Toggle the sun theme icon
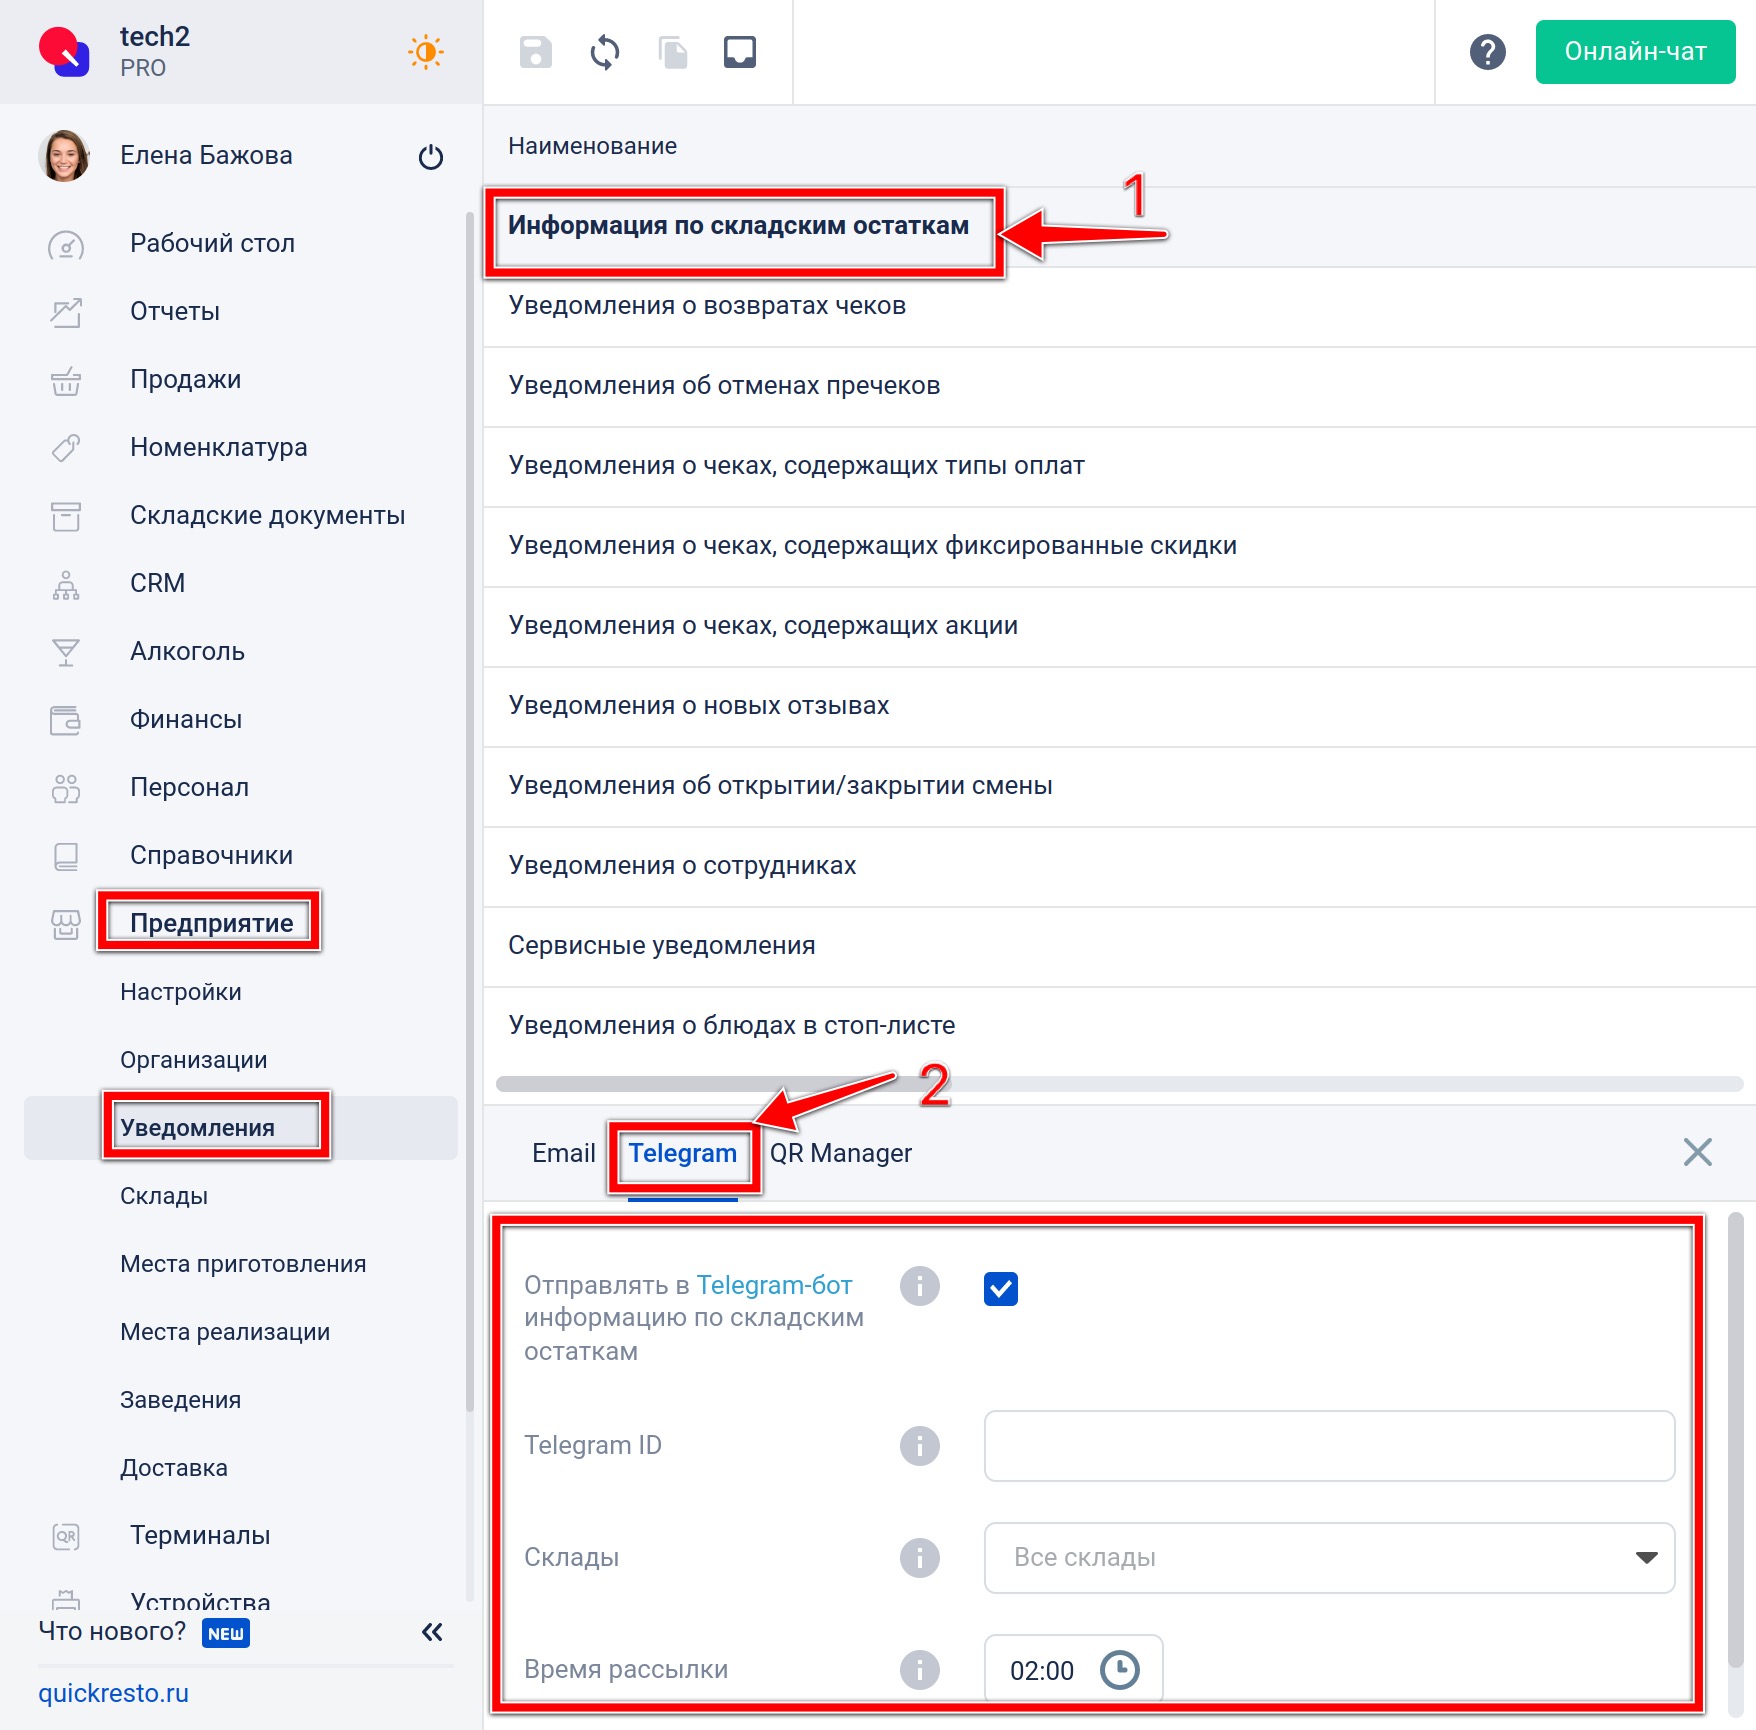 coord(426,52)
